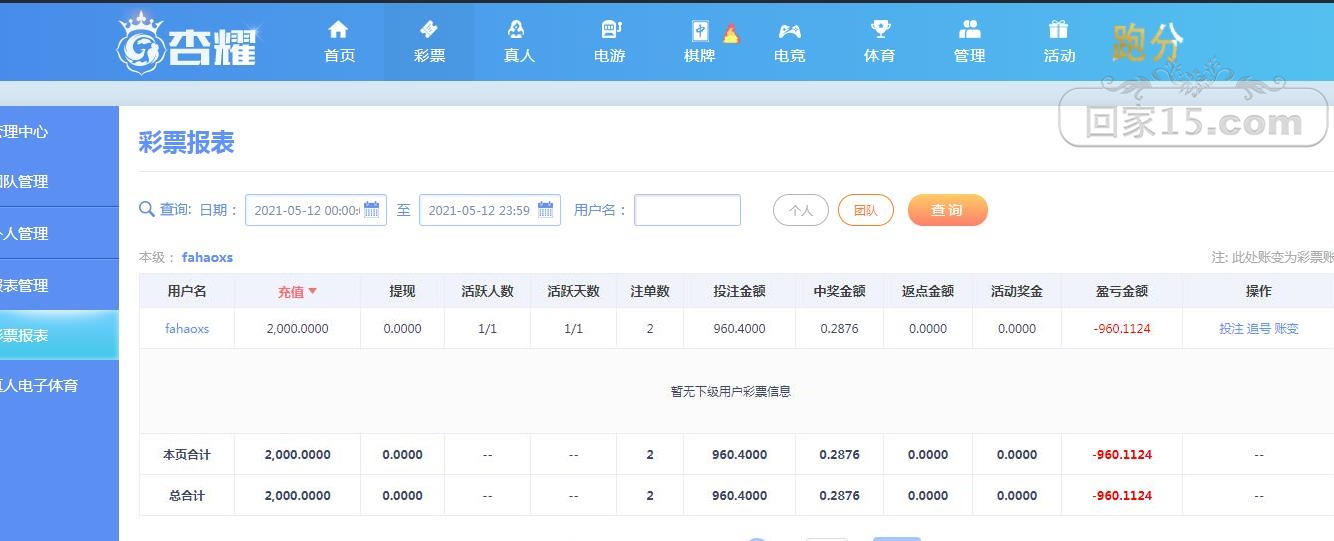Click the 管理 people icon in navbar
The width and height of the screenshot is (1334, 541).
[x=969, y=29]
